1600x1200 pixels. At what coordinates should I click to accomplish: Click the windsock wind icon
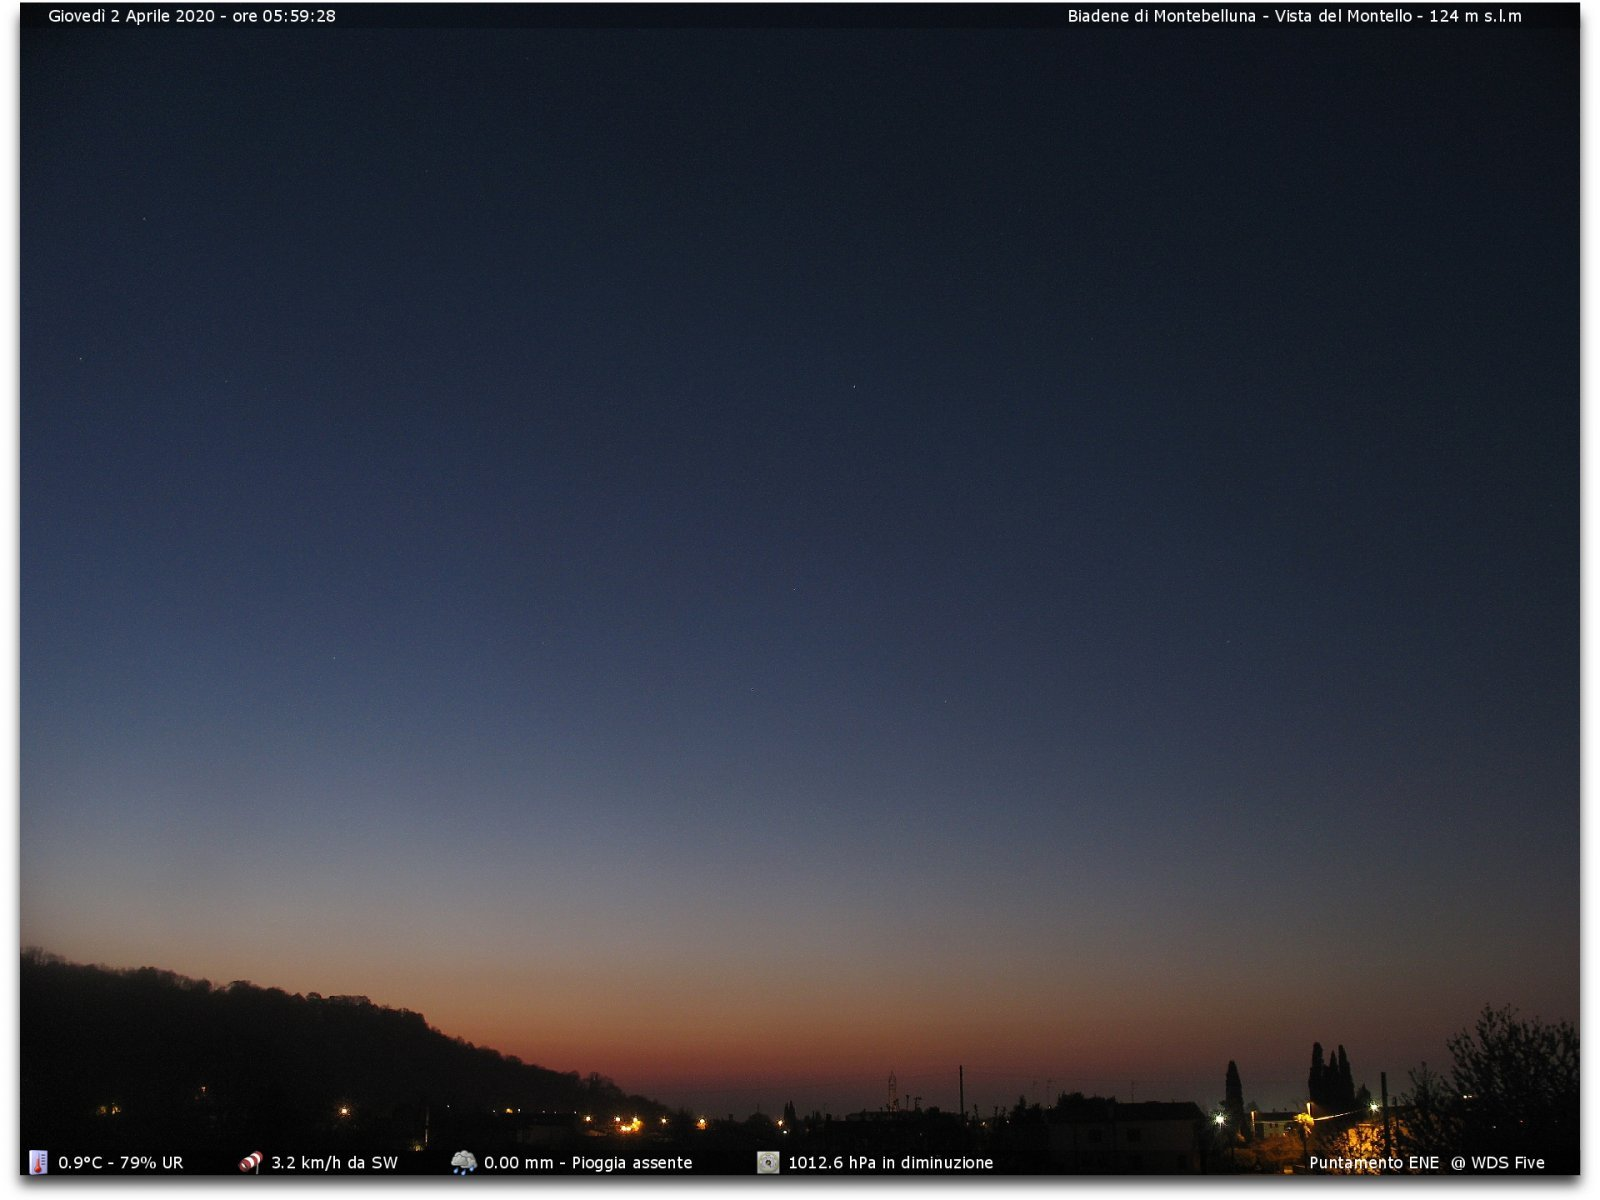(250, 1162)
